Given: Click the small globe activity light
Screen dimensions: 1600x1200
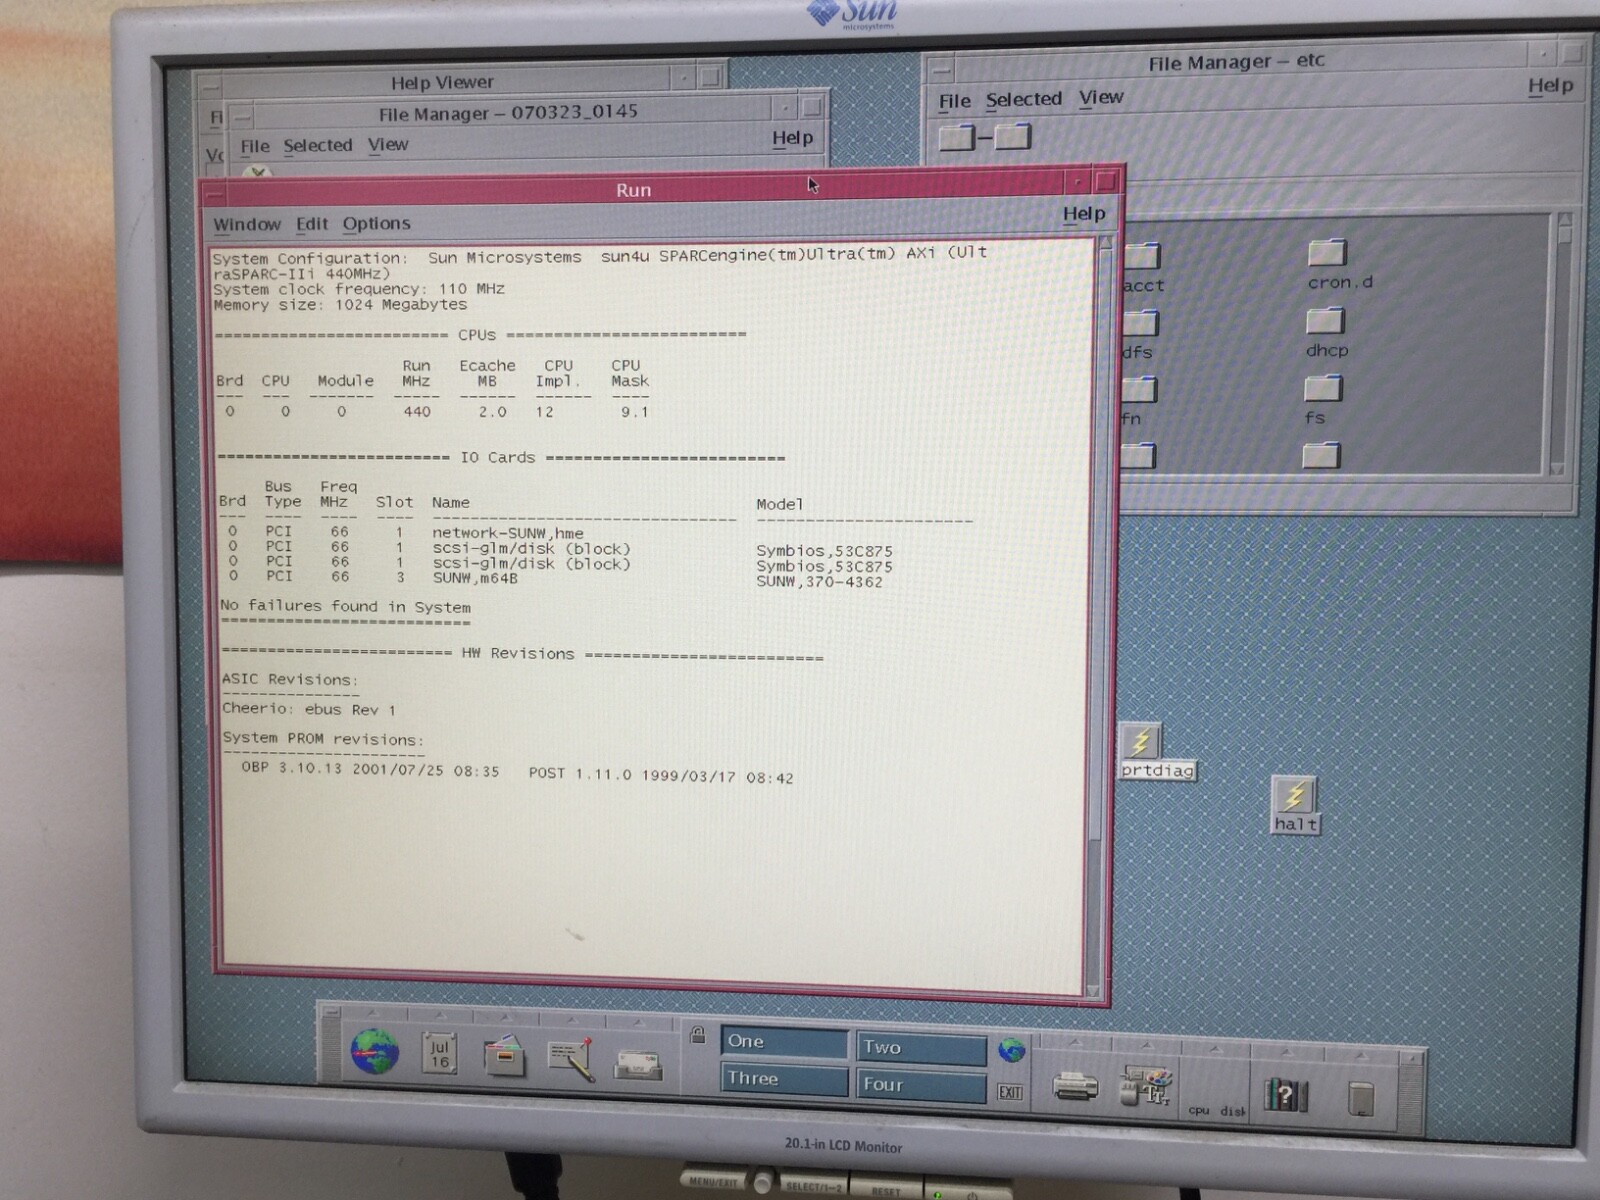Looking at the screenshot, I should pos(1012,1050).
